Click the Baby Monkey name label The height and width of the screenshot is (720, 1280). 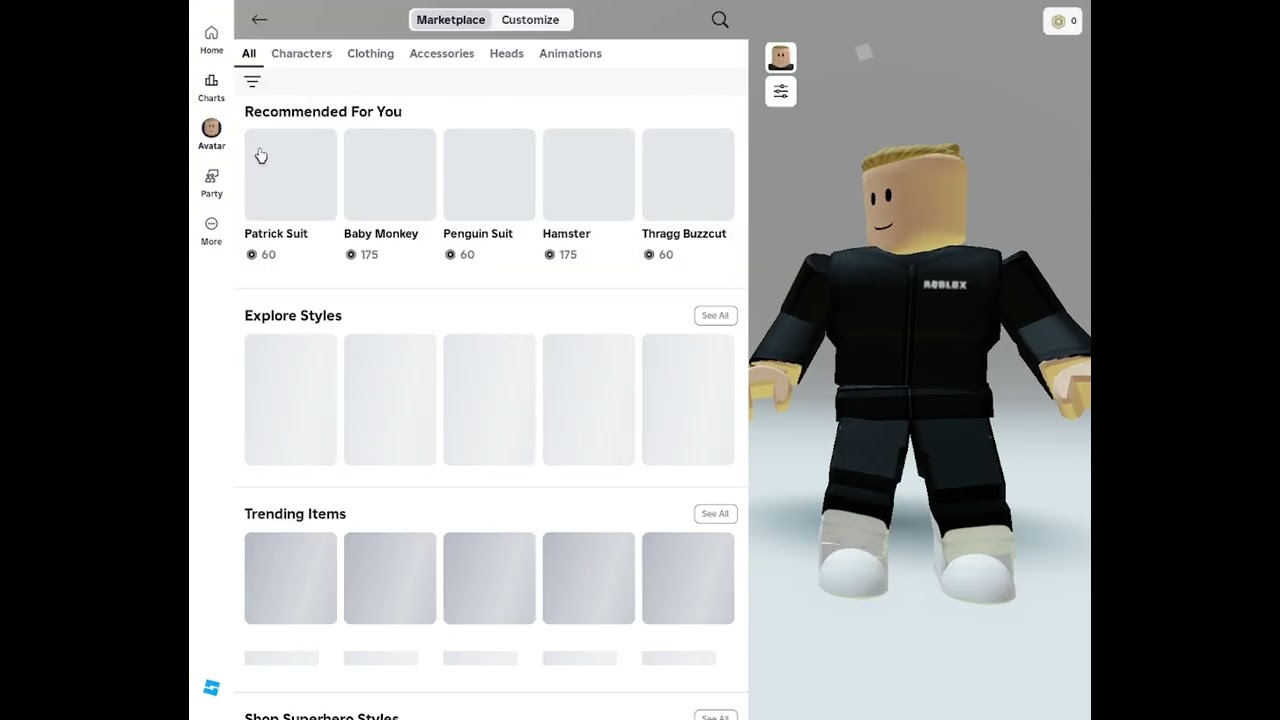click(381, 234)
